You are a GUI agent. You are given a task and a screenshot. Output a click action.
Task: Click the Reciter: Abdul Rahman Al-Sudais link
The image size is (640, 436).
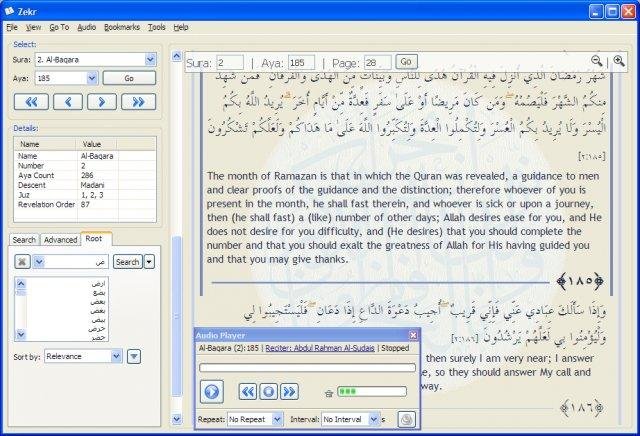320,348
